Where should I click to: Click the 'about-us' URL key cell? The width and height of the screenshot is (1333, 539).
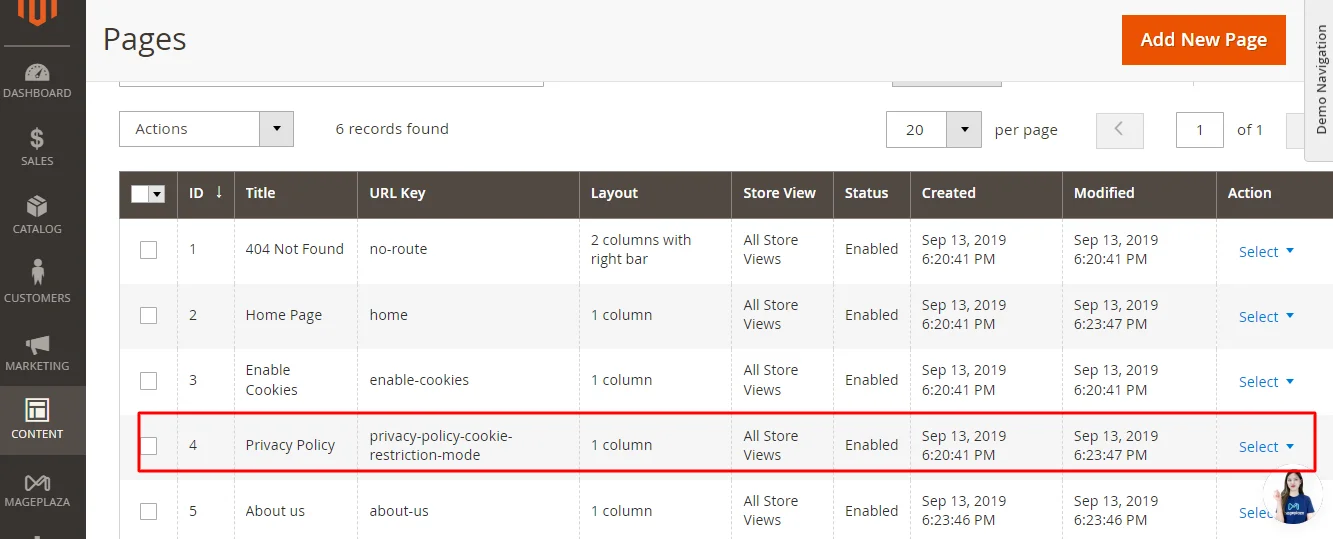click(399, 511)
